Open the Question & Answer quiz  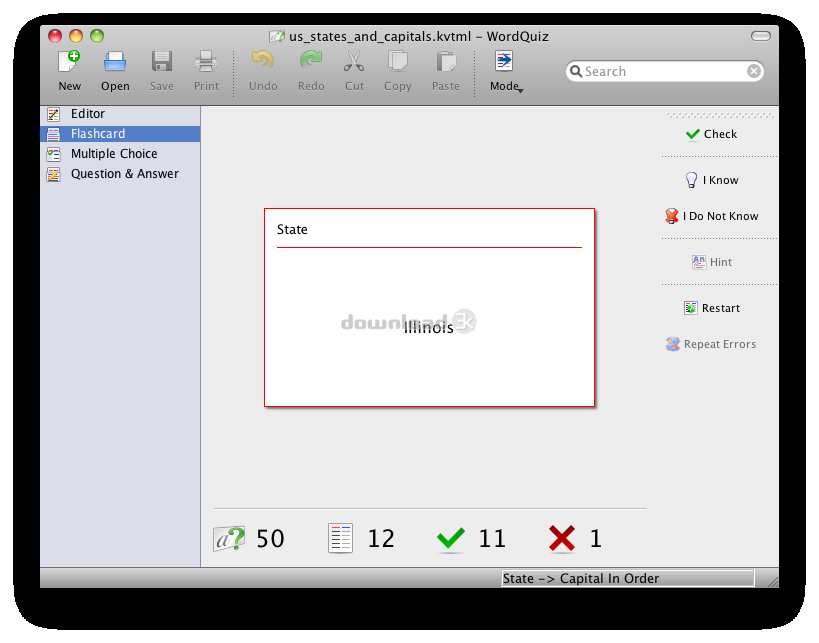(x=120, y=174)
